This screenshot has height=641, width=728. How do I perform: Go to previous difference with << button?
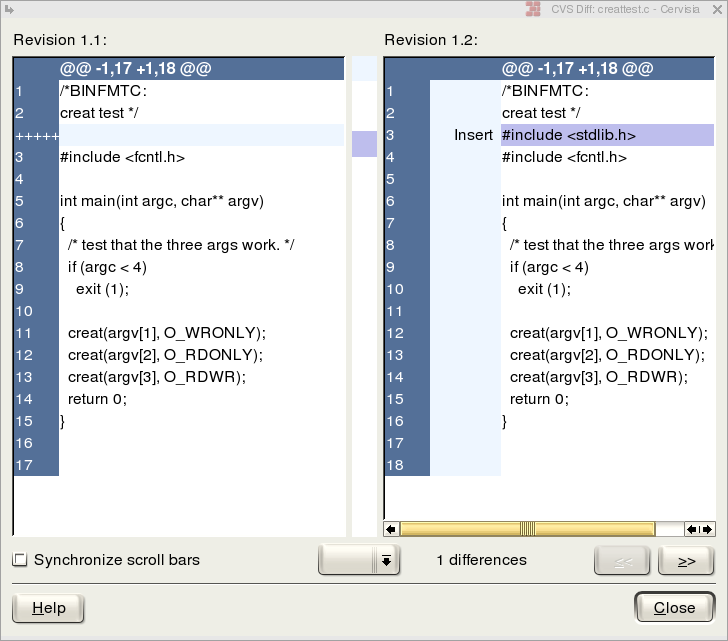pyautogui.click(x=622, y=561)
